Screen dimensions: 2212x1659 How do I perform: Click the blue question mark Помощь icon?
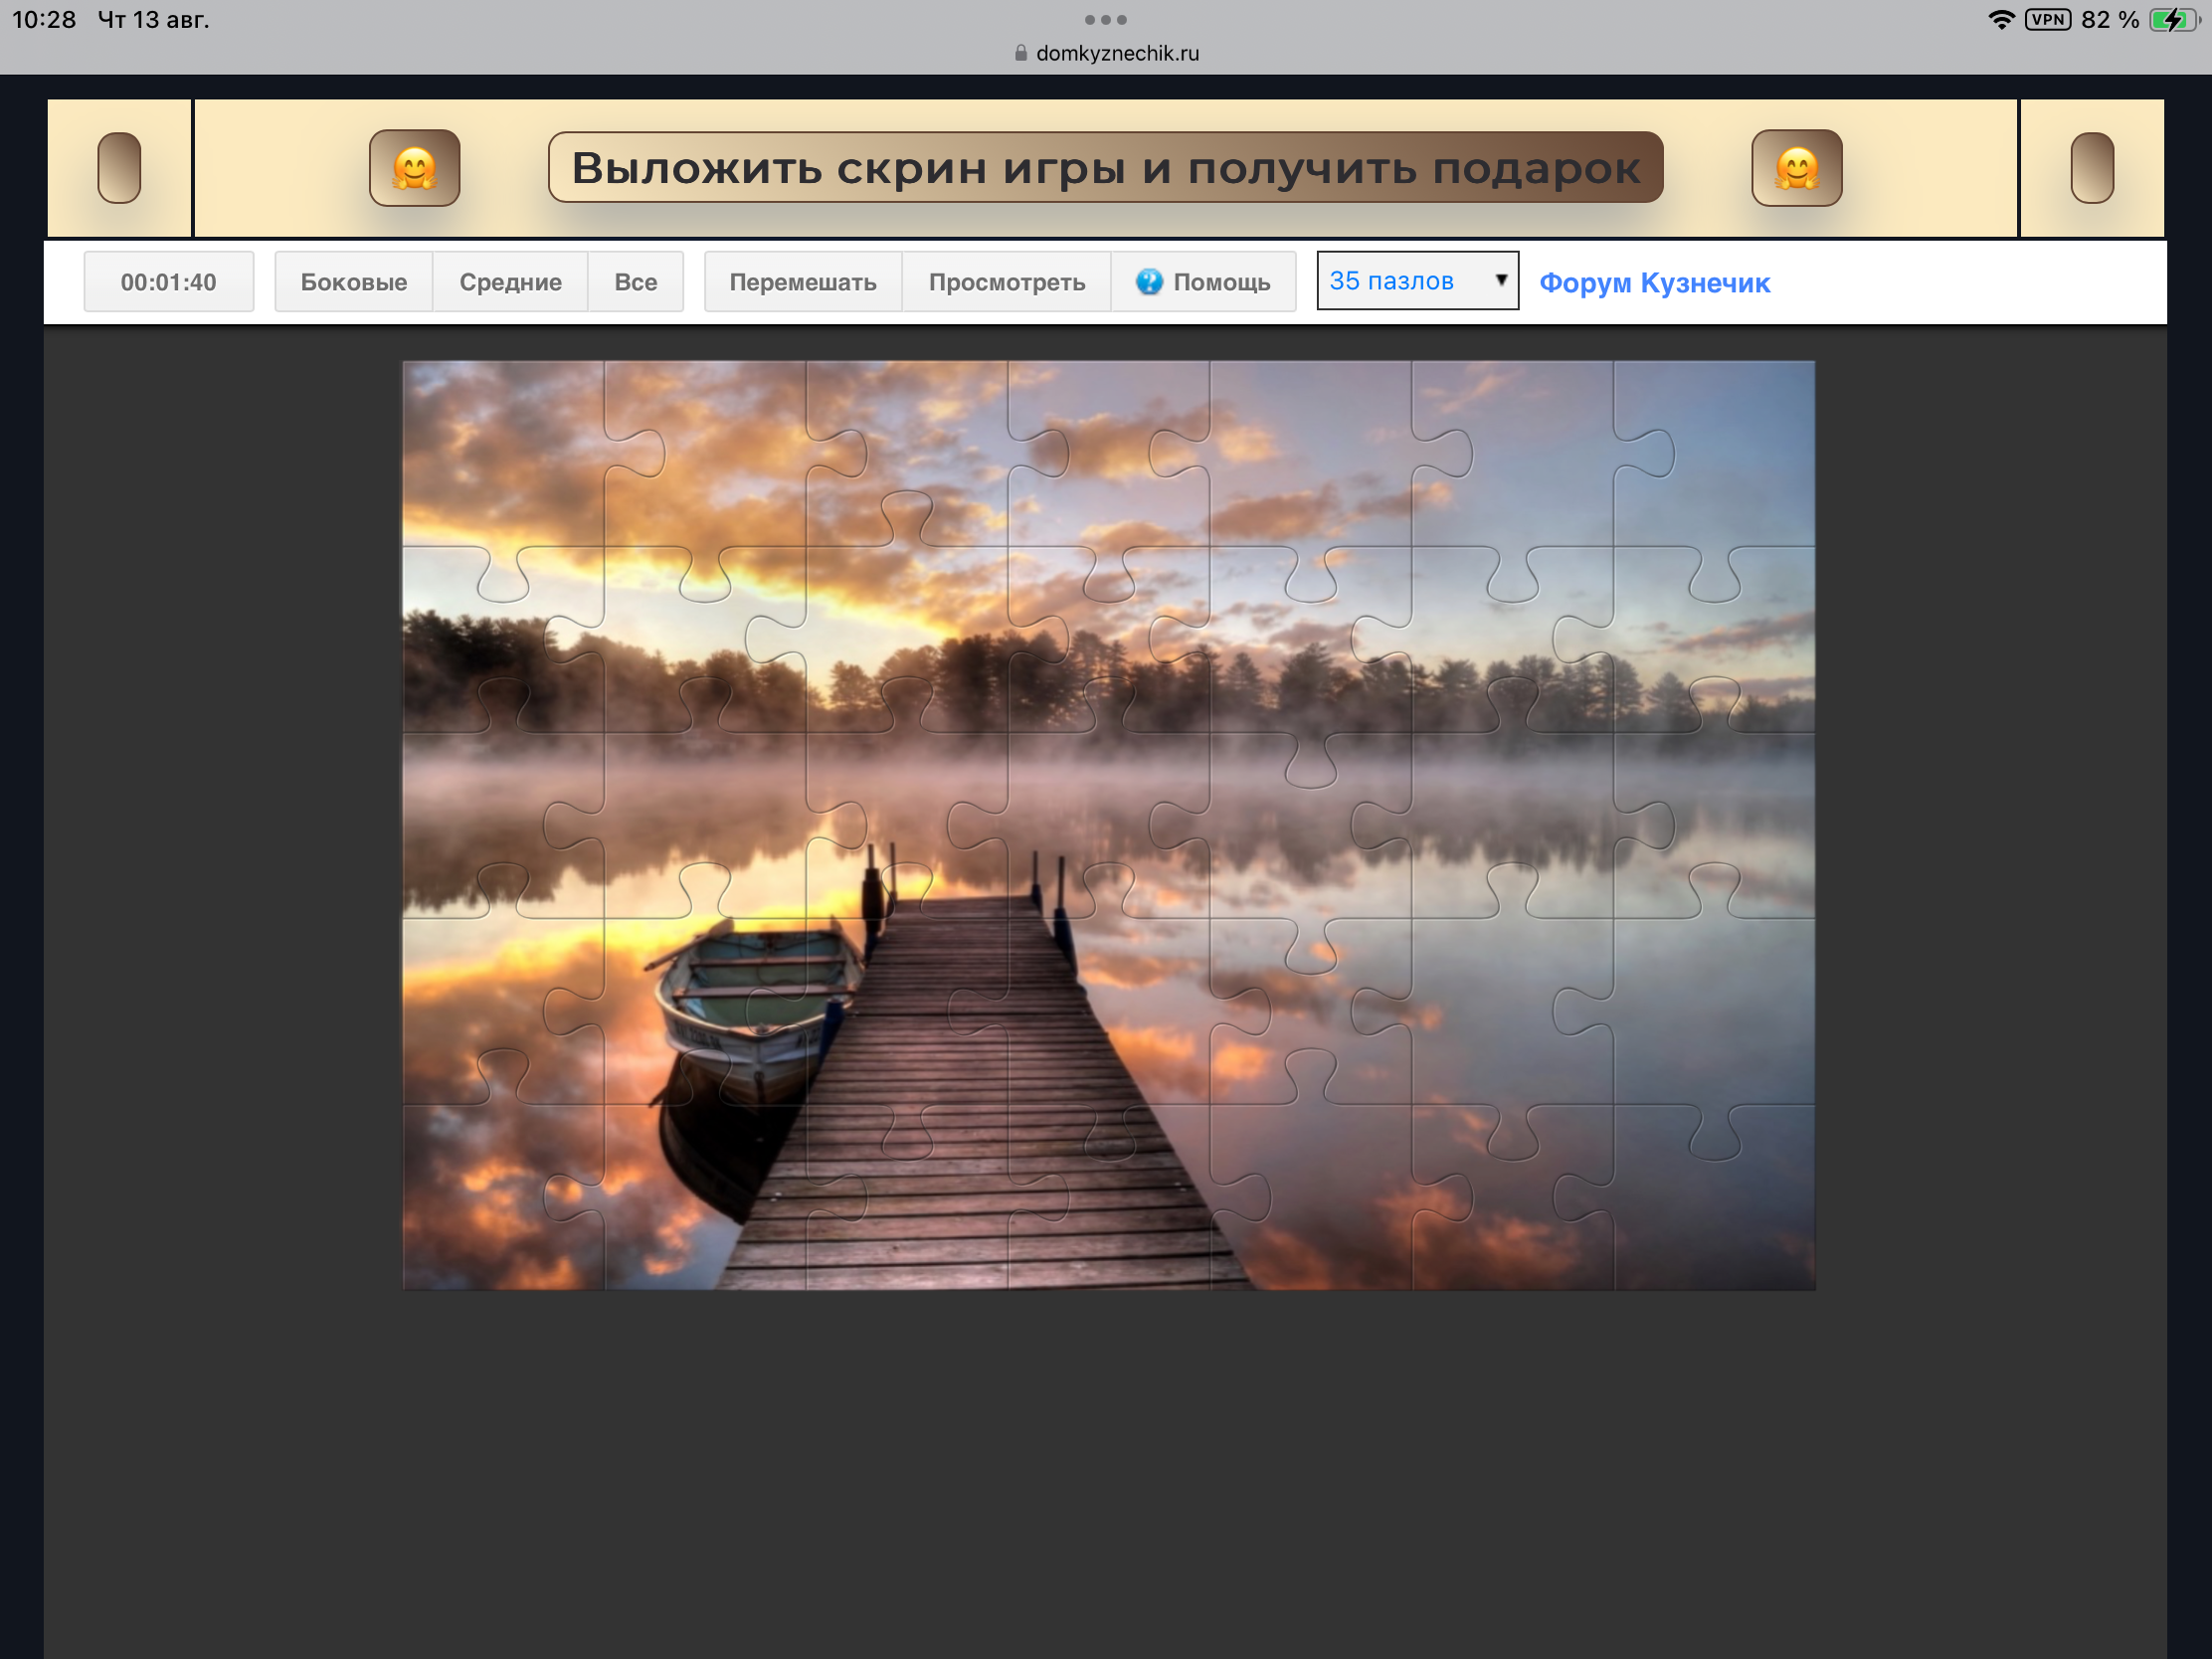[1149, 282]
